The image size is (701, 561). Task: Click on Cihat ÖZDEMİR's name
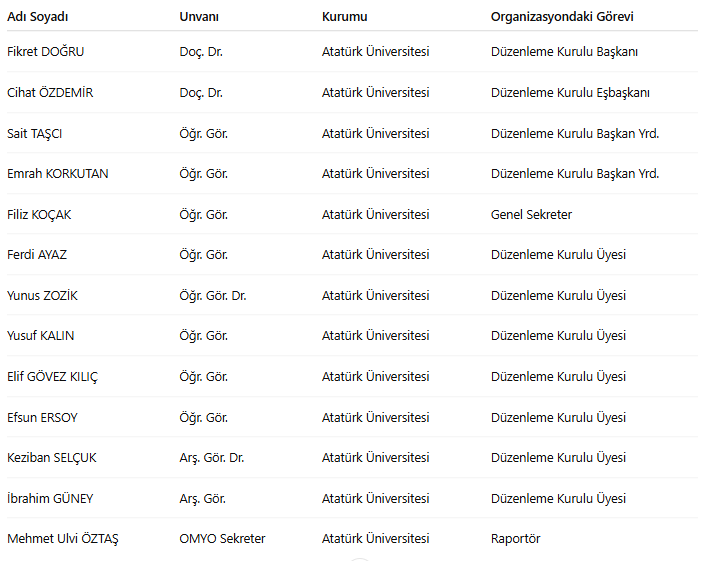click(50, 93)
